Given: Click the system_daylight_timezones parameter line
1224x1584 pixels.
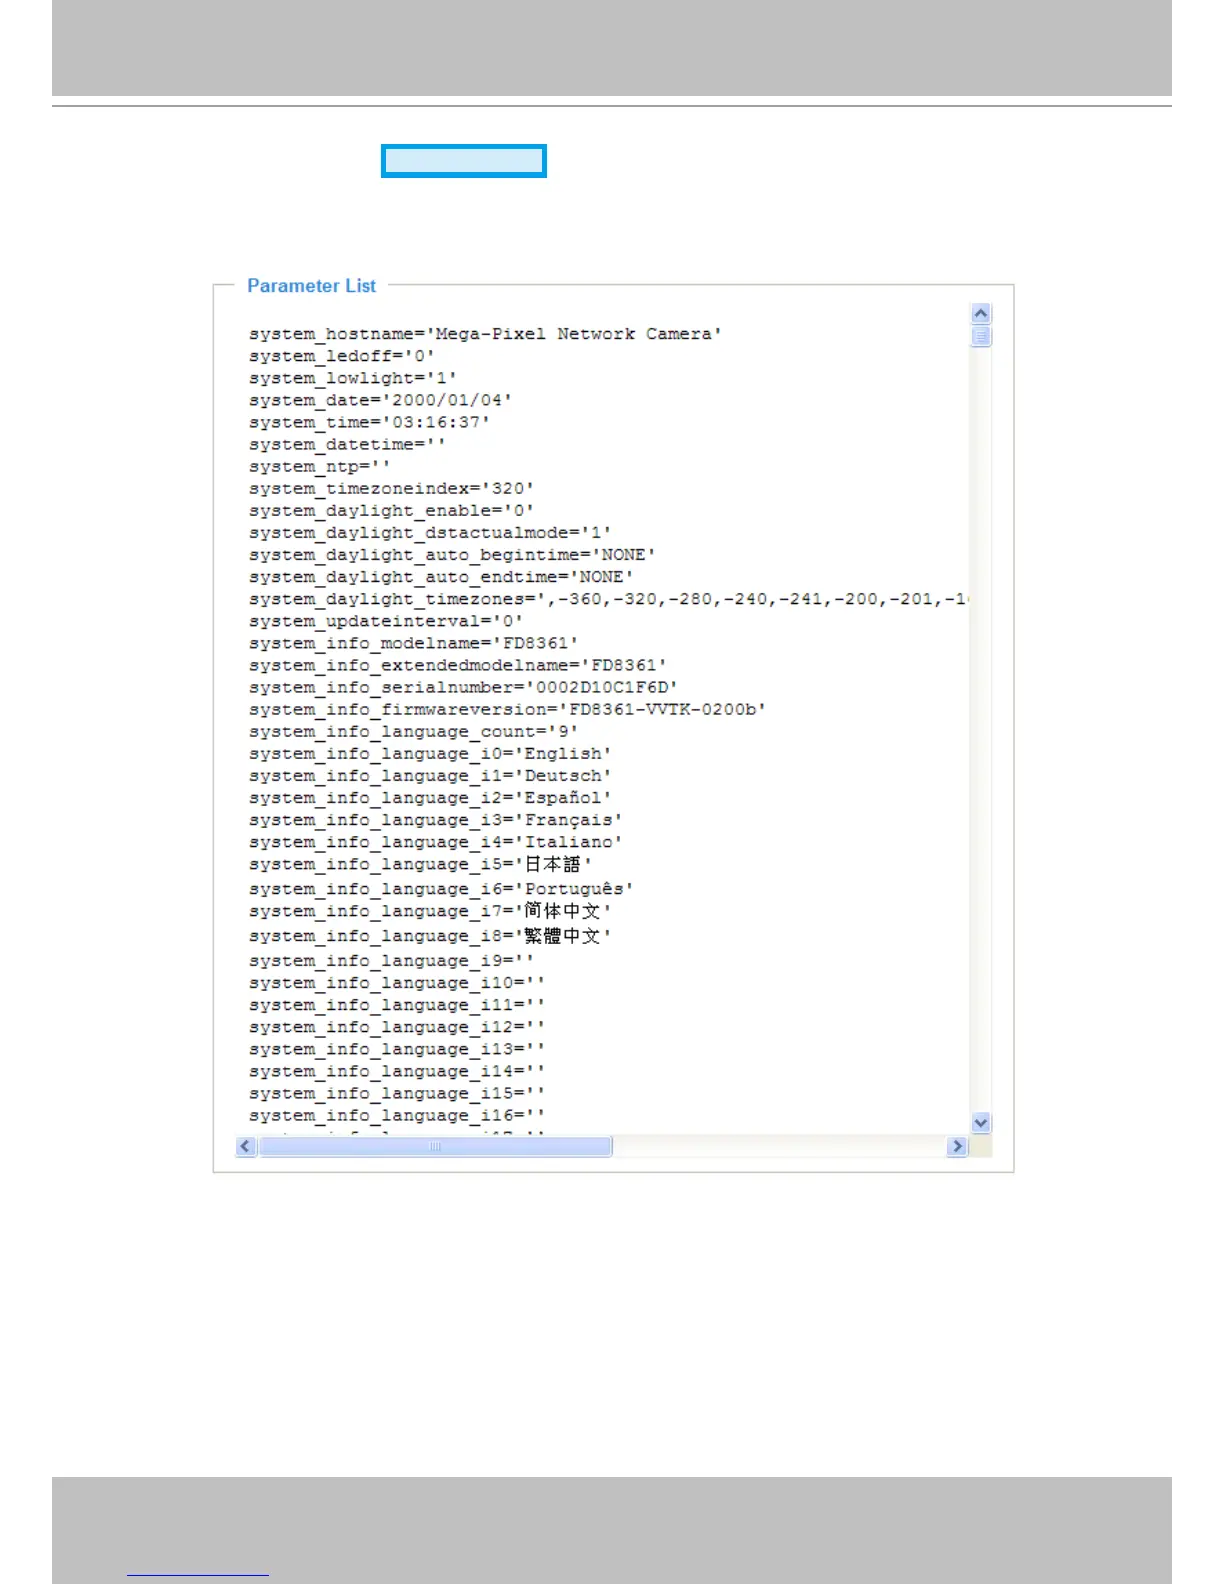Looking at the screenshot, I should point(608,599).
